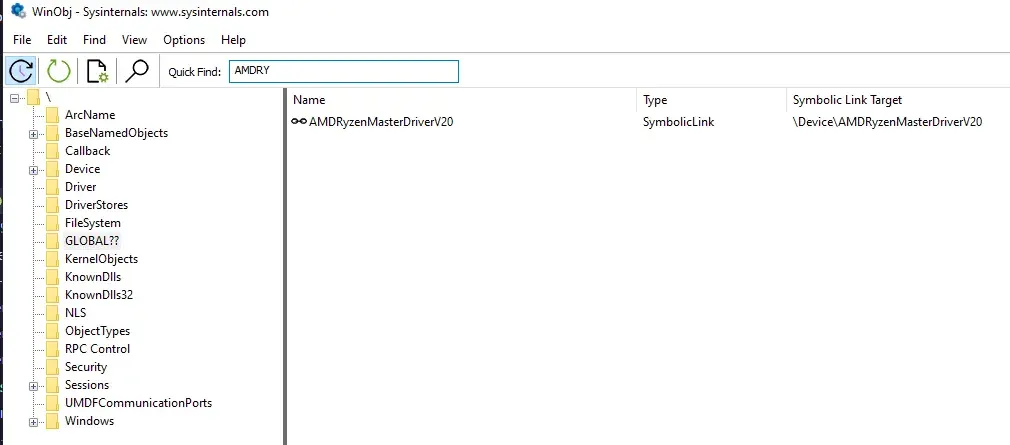Click the ArcName folder icon
1010x445 pixels.
point(53,115)
